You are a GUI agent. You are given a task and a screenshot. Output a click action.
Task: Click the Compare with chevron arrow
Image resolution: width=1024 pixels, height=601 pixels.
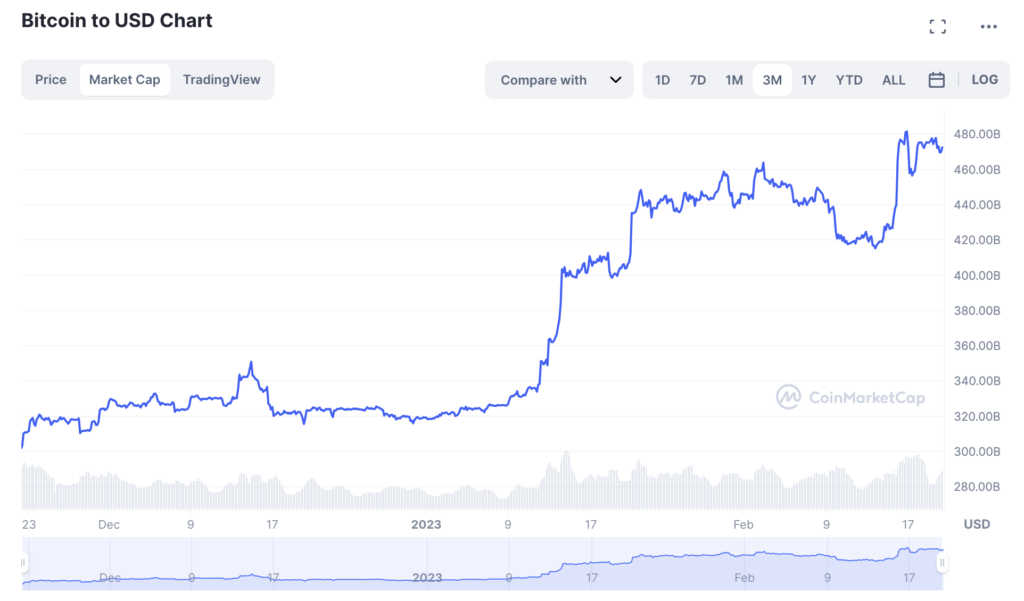click(615, 80)
